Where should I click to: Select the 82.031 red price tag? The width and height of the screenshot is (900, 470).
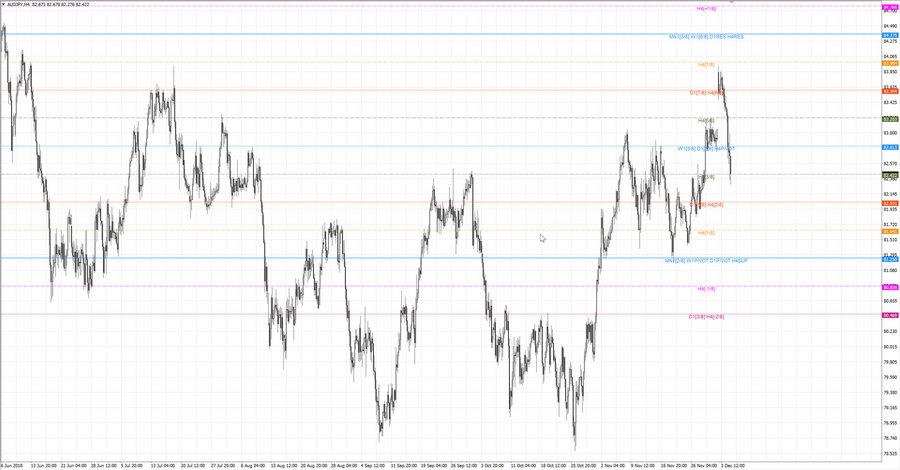pyautogui.click(x=890, y=203)
